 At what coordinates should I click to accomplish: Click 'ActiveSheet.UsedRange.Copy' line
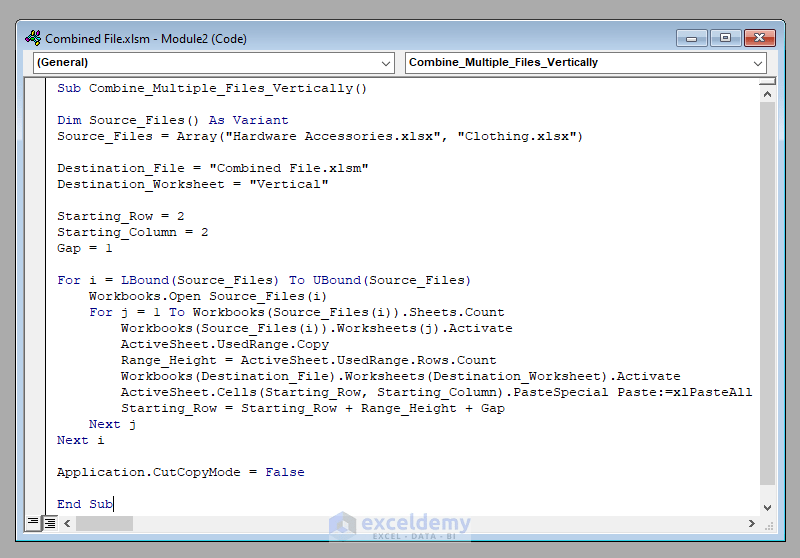tap(225, 344)
